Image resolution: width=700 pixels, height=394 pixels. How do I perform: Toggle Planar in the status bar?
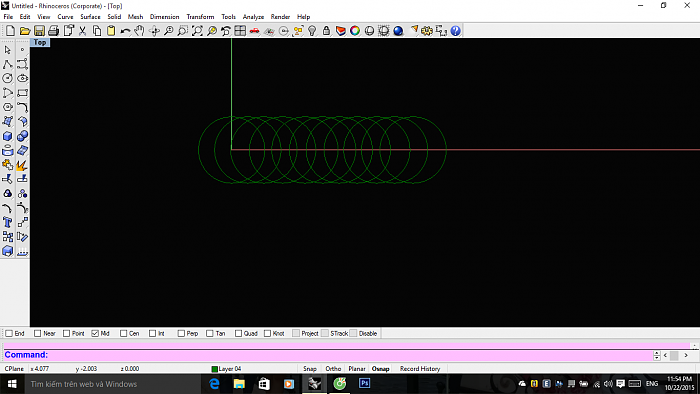[x=357, y=369]
